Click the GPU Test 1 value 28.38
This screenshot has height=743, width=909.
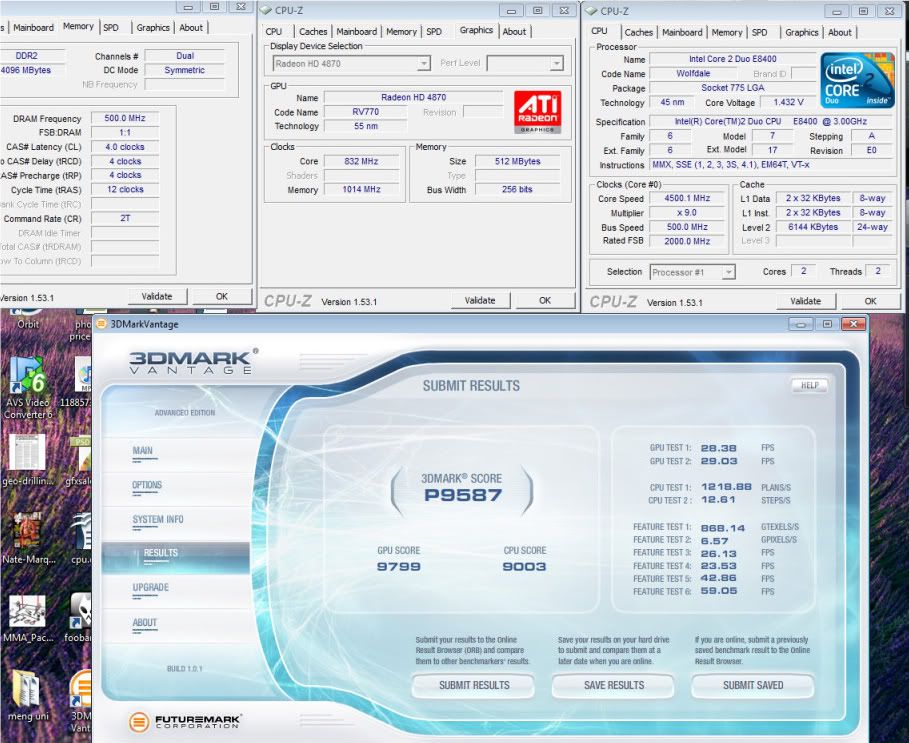point(718,448)
